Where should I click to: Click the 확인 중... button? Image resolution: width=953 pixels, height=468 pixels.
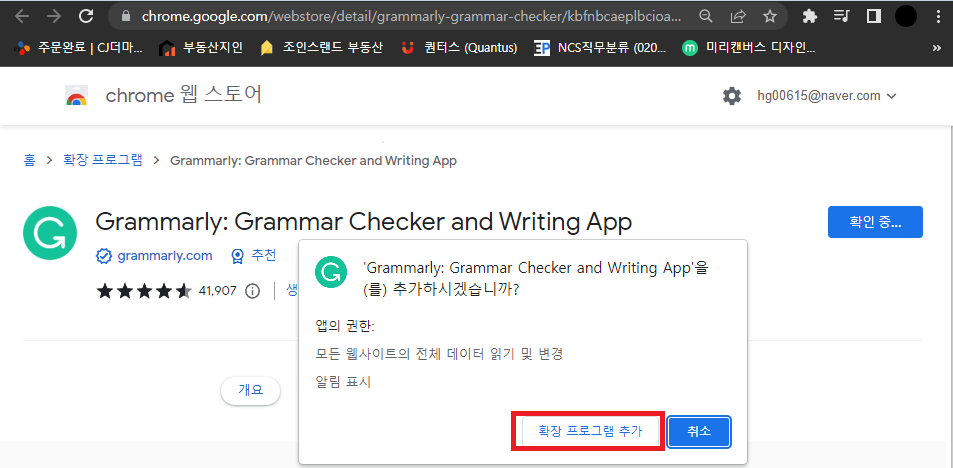coord(875,222)
